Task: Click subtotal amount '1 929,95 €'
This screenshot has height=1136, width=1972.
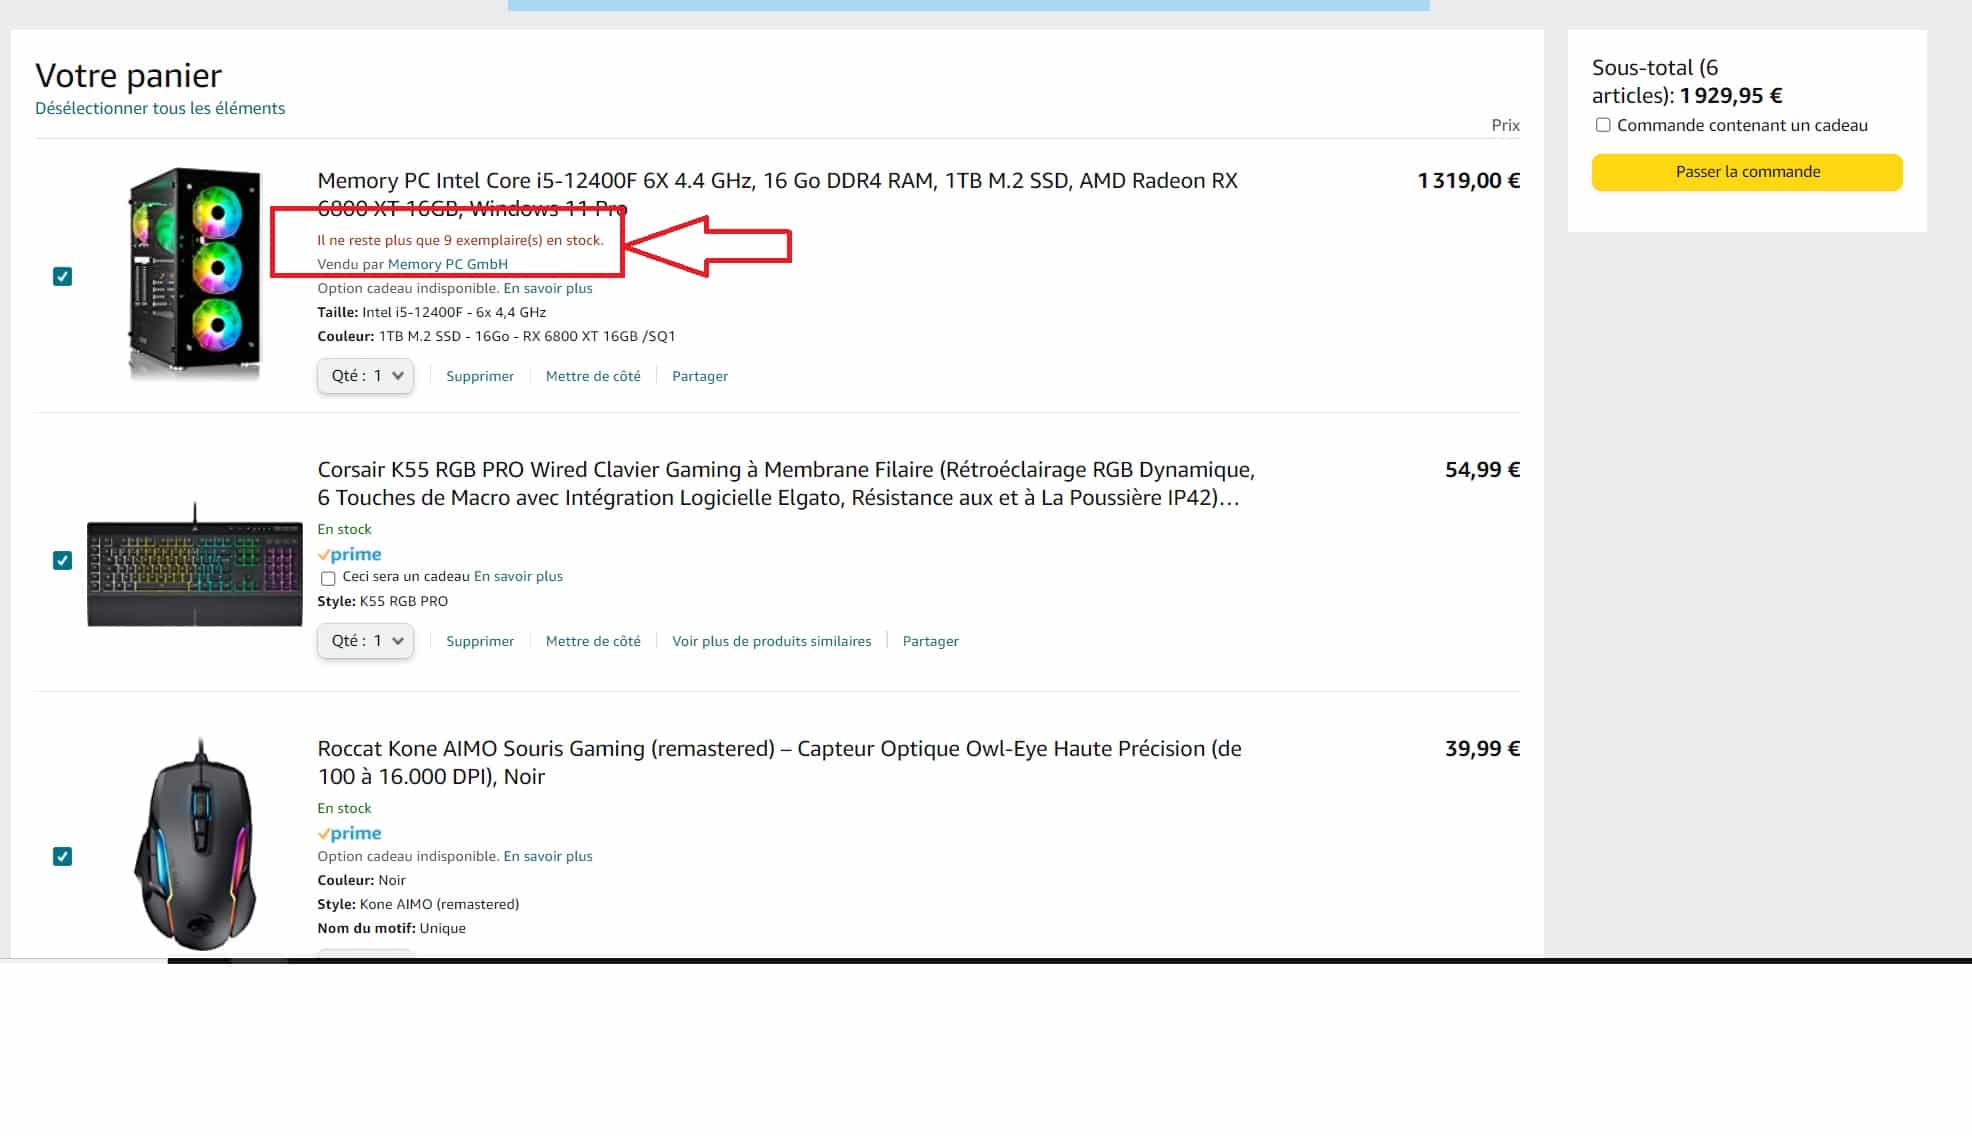Action: 1731,96
